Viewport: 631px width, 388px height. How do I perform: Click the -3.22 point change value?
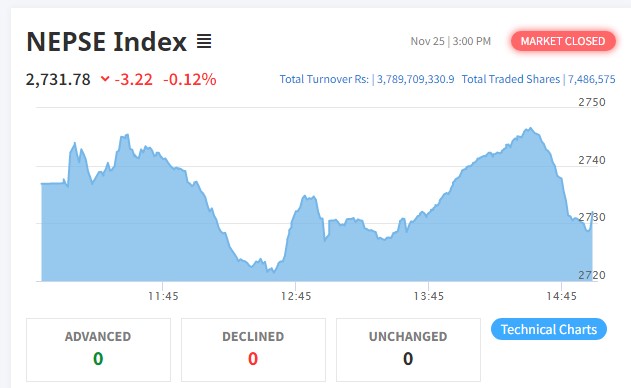pos(134,79)
